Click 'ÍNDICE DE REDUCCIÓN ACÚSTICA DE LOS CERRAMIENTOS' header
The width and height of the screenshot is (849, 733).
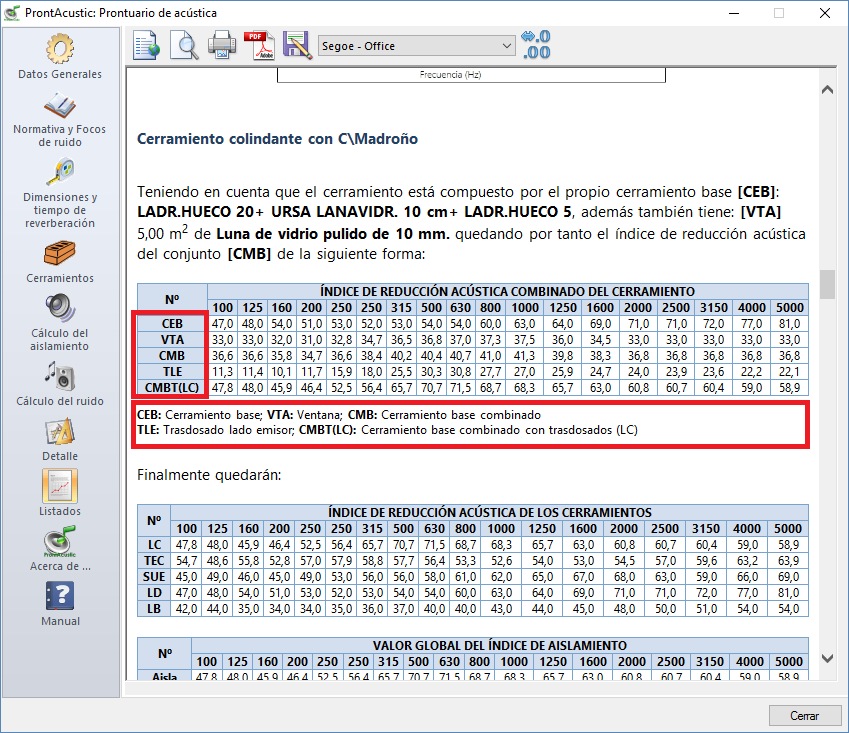(489, 512)
